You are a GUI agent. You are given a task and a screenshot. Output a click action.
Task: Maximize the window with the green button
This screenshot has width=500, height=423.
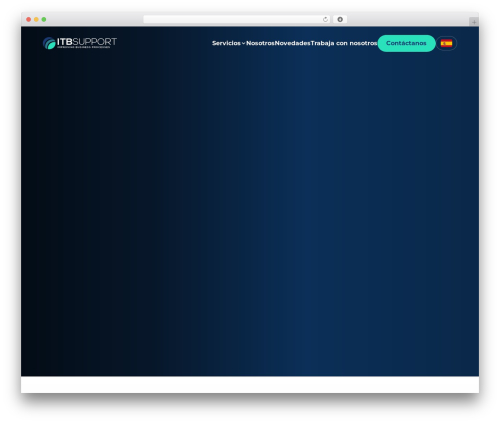[x=44, y=20]
